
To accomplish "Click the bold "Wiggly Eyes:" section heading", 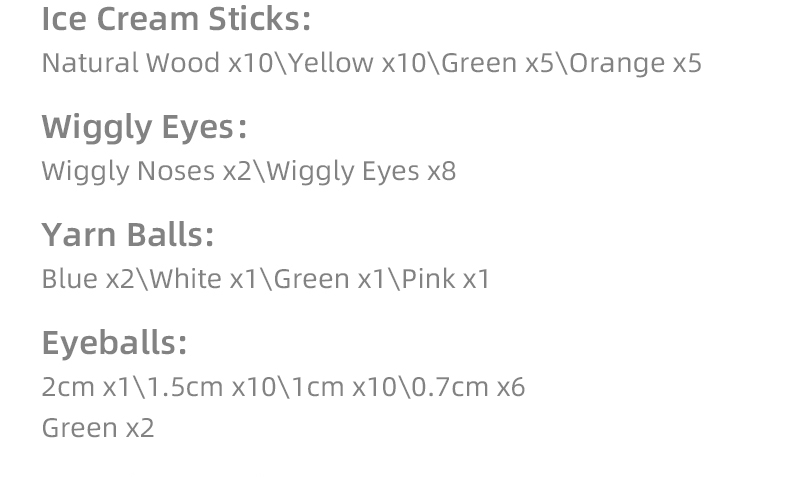I will click(144, 127).
